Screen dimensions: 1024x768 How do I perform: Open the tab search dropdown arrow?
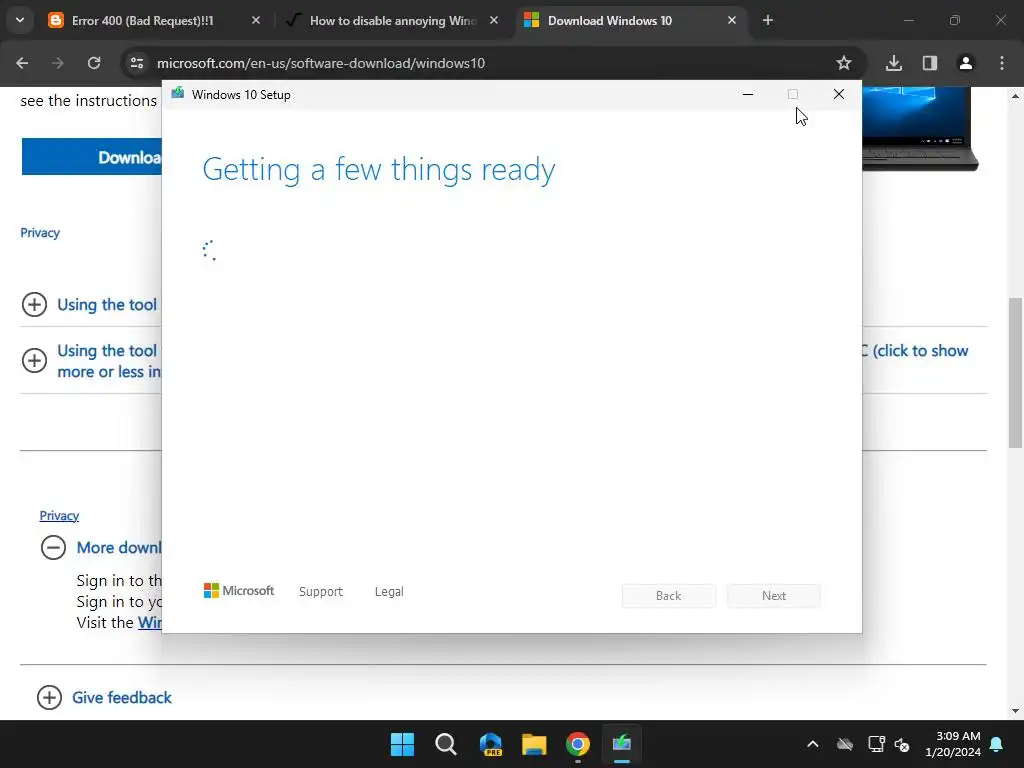pos(20,20)
